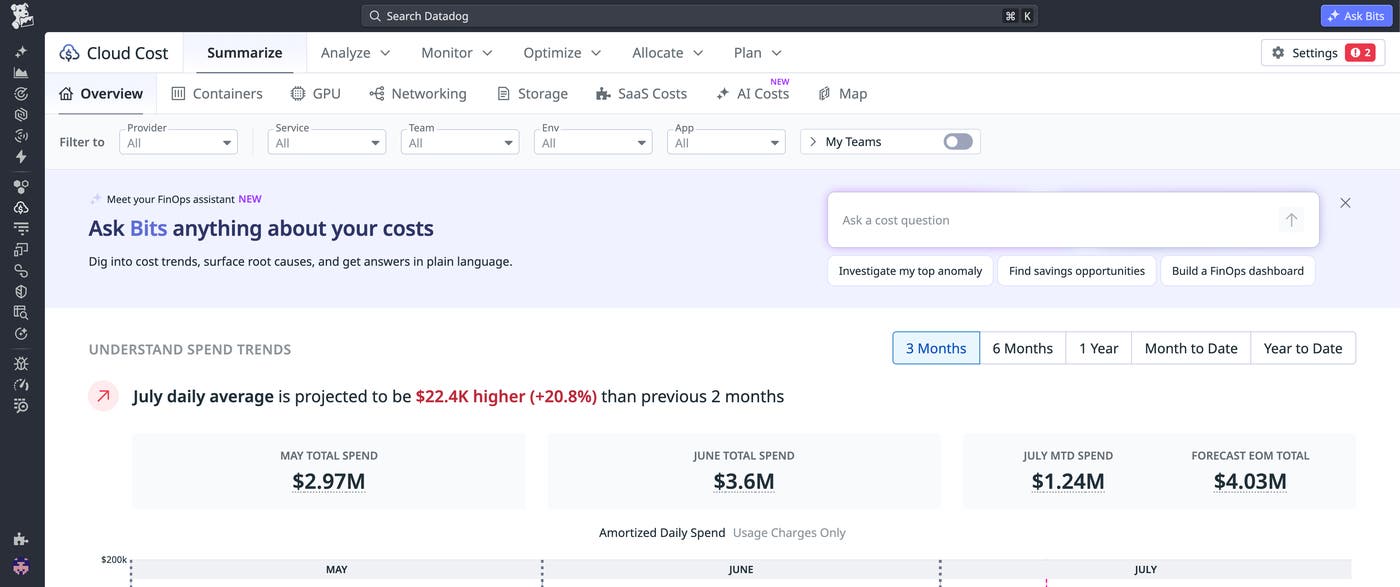Open the hexagon icon in the left sidebar
The width and height of the screenshot is (1400, 587).
(21, 115)
